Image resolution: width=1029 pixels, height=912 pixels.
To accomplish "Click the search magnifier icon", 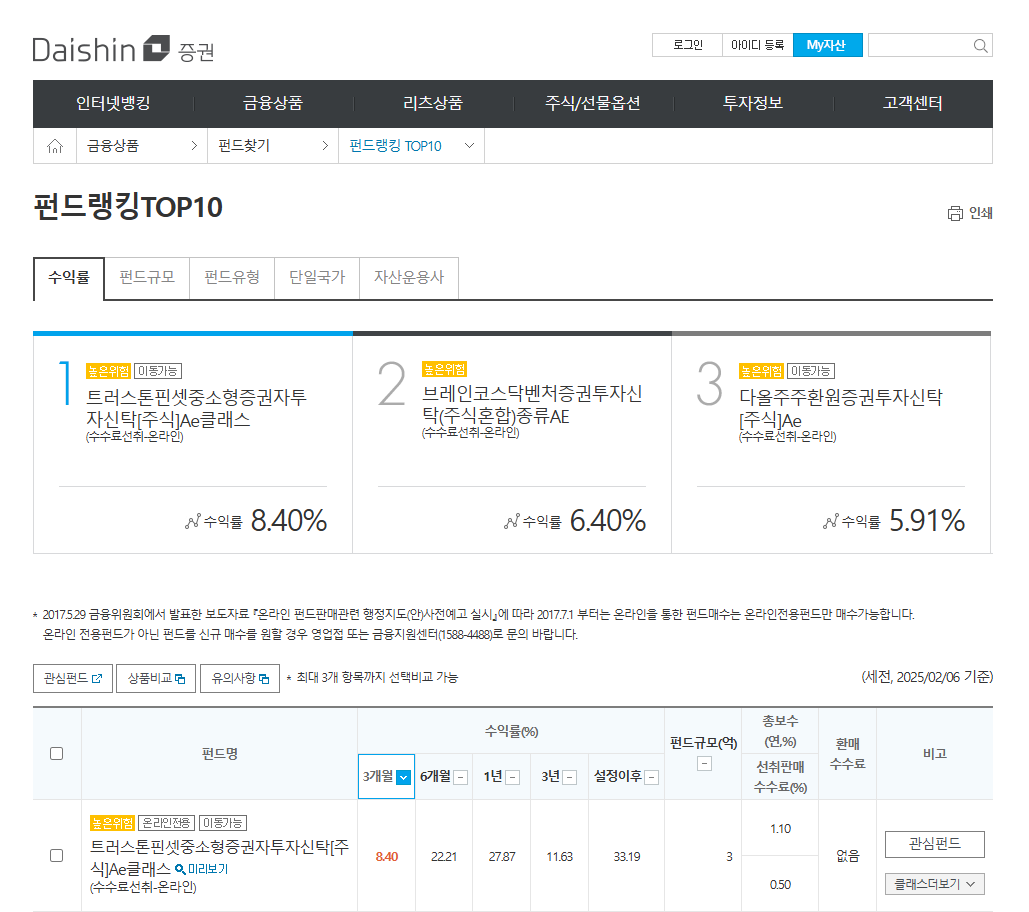I will tap(980, 44).
